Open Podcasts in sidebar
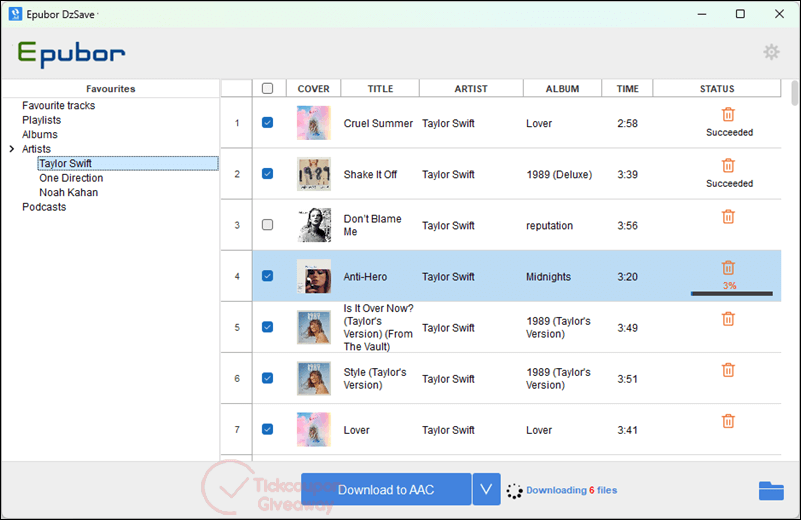 point(44,207)
